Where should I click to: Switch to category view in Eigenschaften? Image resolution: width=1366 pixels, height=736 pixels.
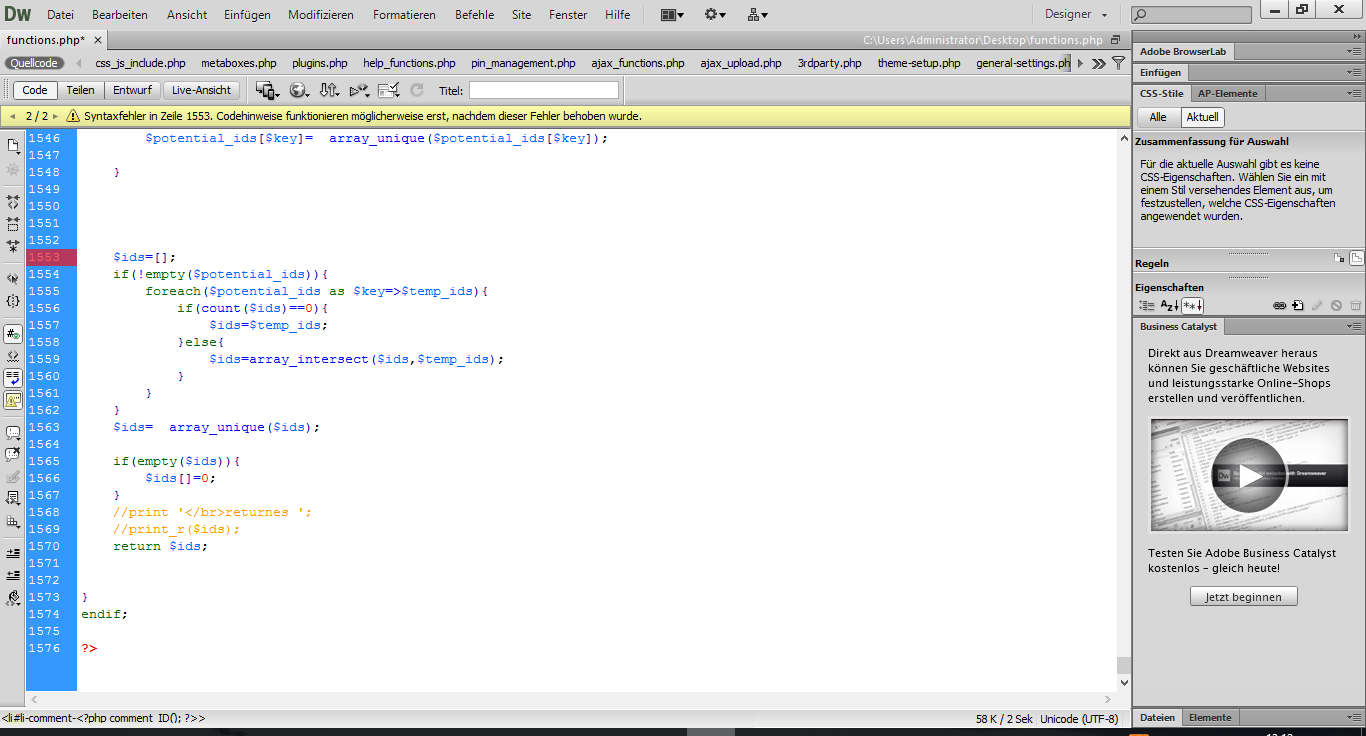tap(1146, 305)
